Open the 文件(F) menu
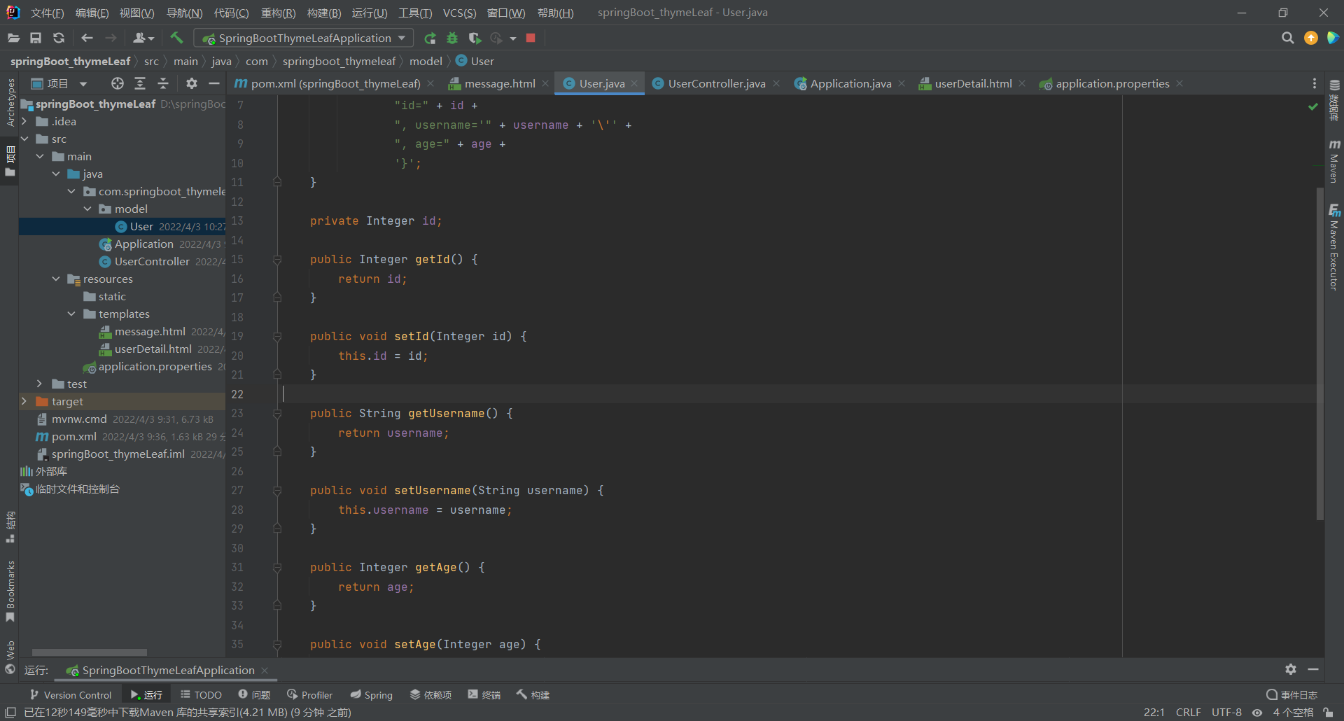 tap(47, 13)
